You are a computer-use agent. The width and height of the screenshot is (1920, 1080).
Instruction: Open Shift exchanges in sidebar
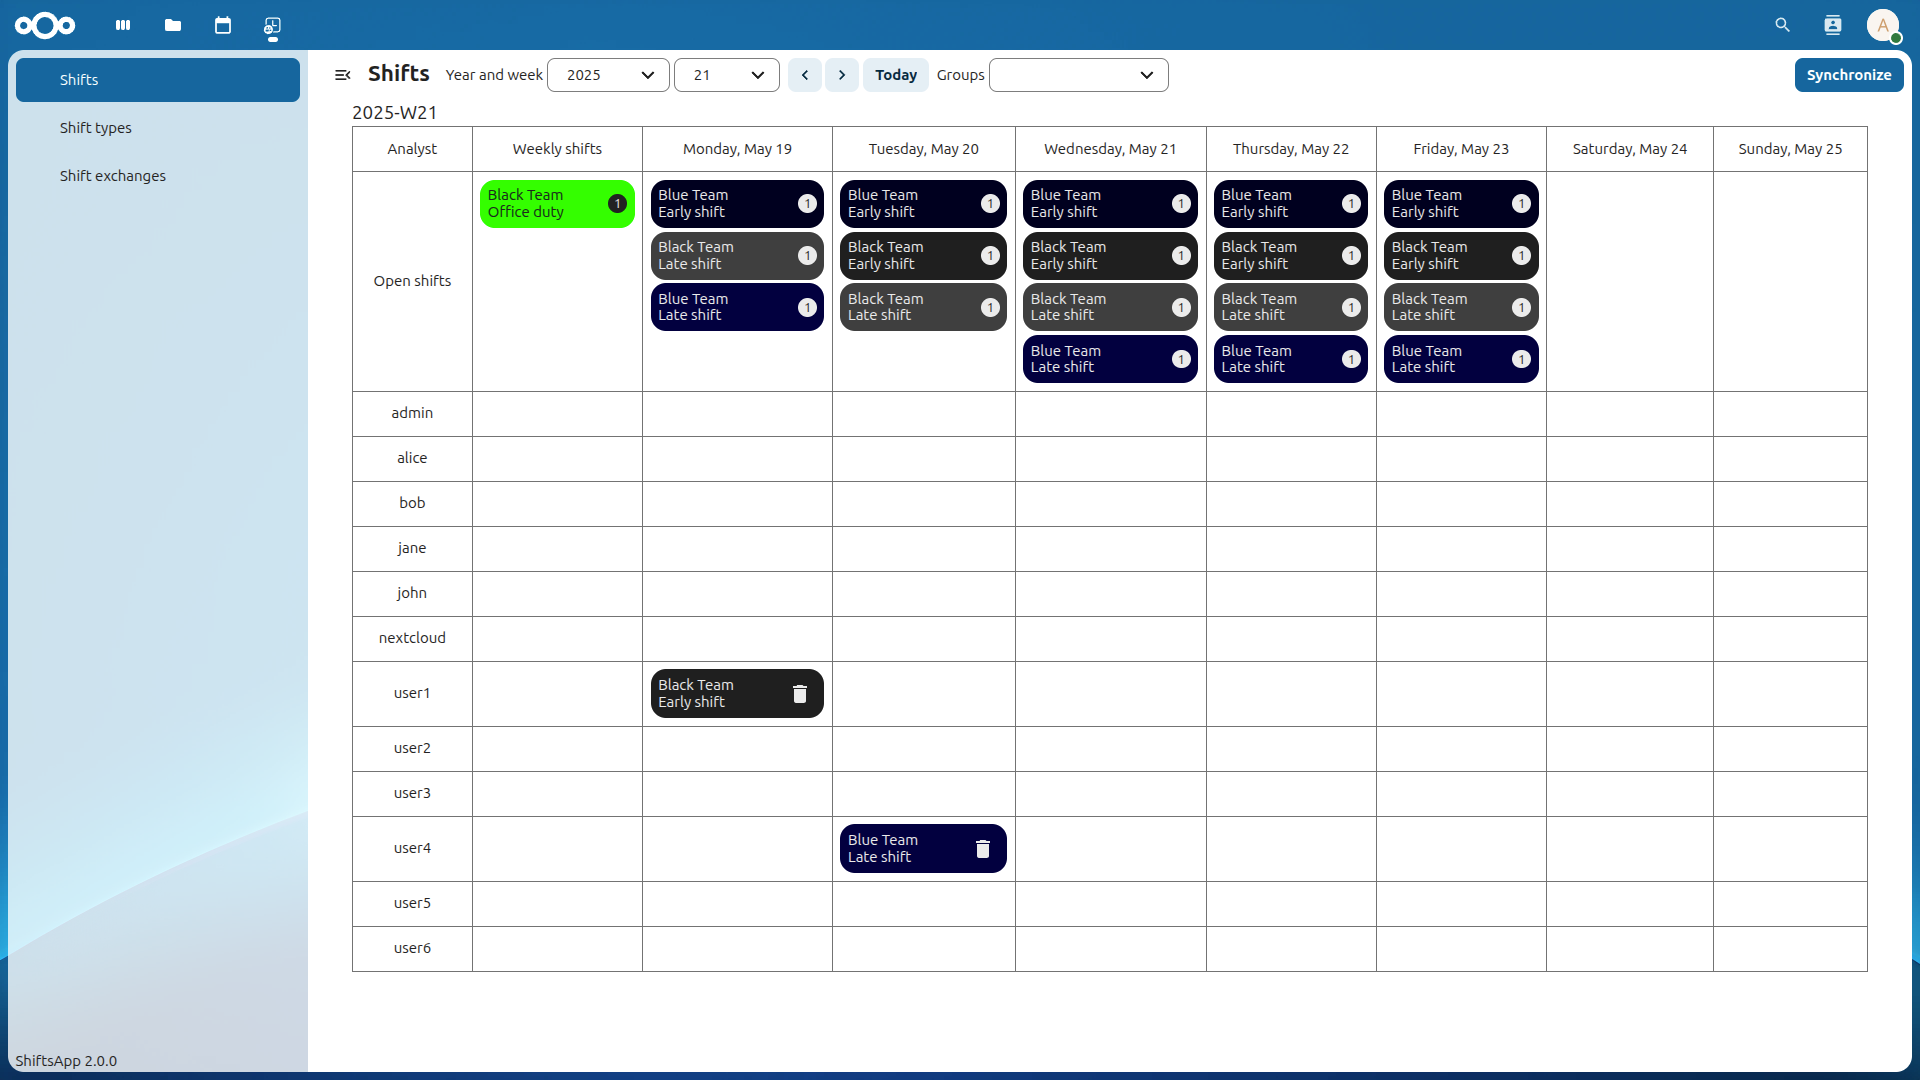113,176
